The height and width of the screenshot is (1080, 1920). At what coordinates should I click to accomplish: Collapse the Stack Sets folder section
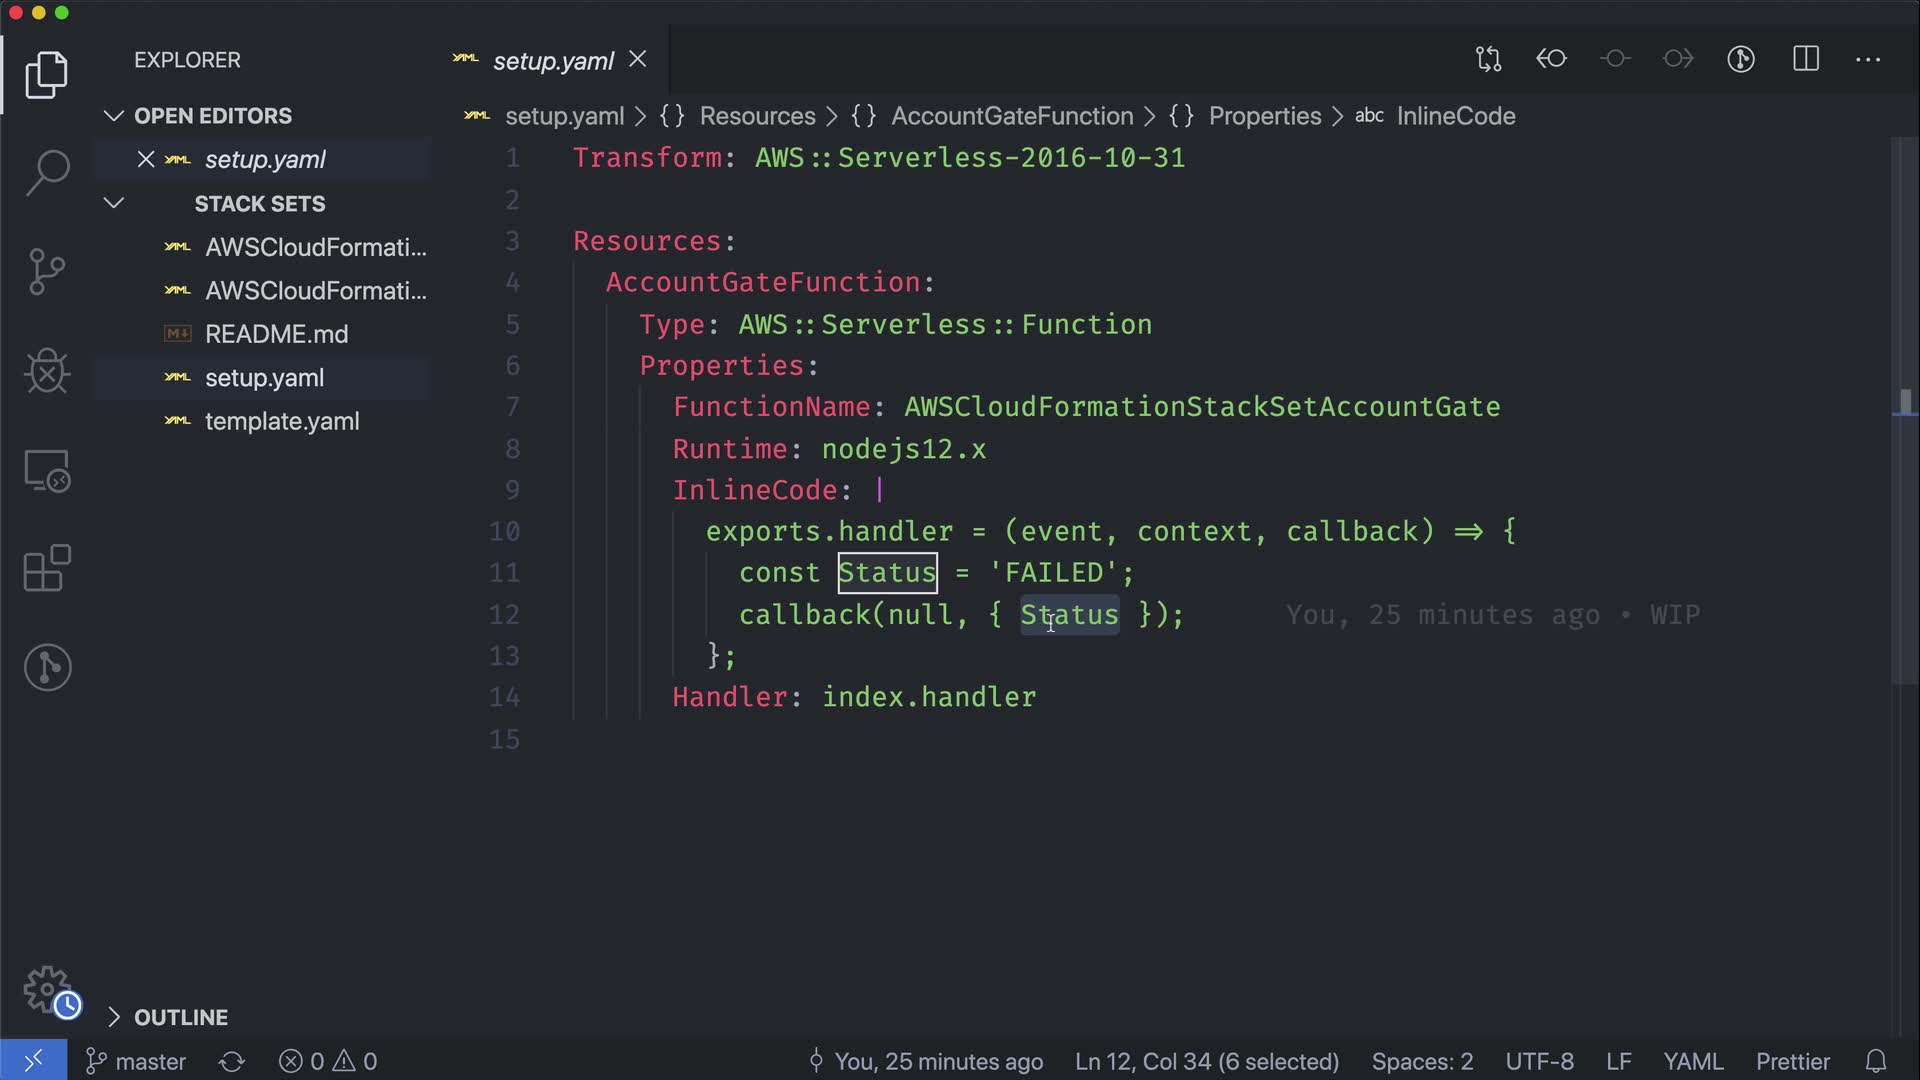[x=114, y=203]
